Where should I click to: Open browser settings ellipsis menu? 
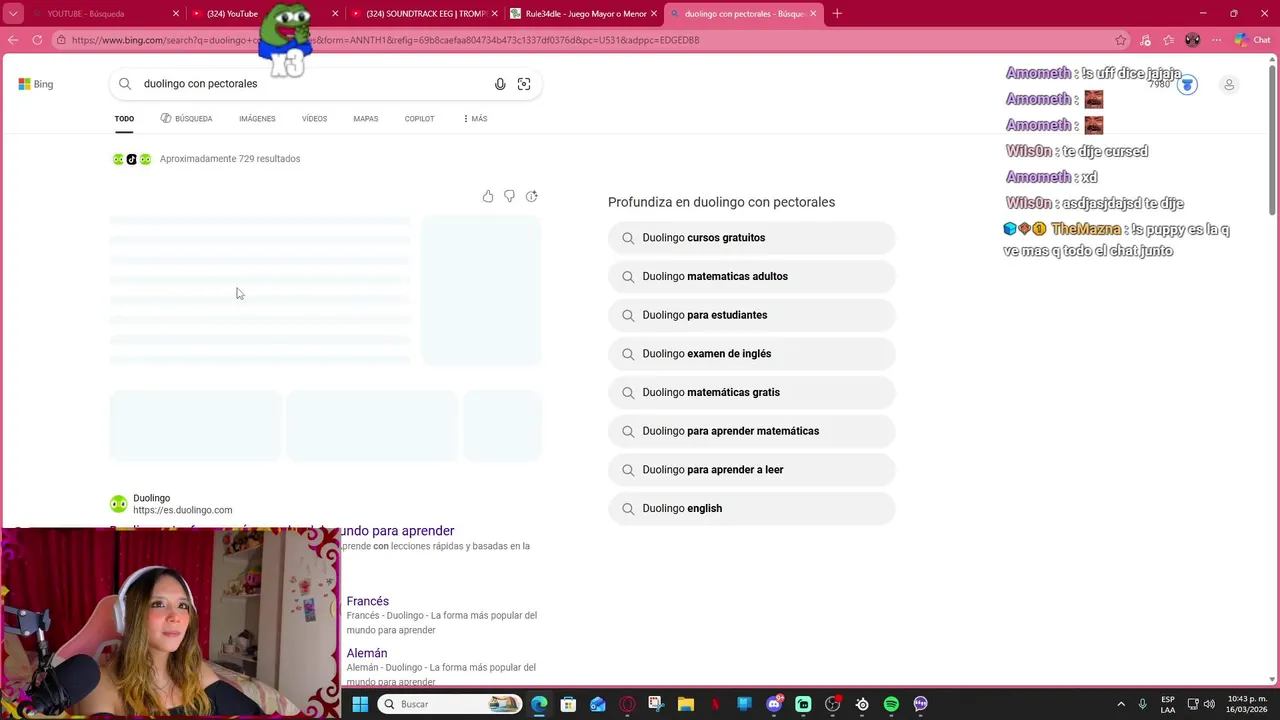1216,40
